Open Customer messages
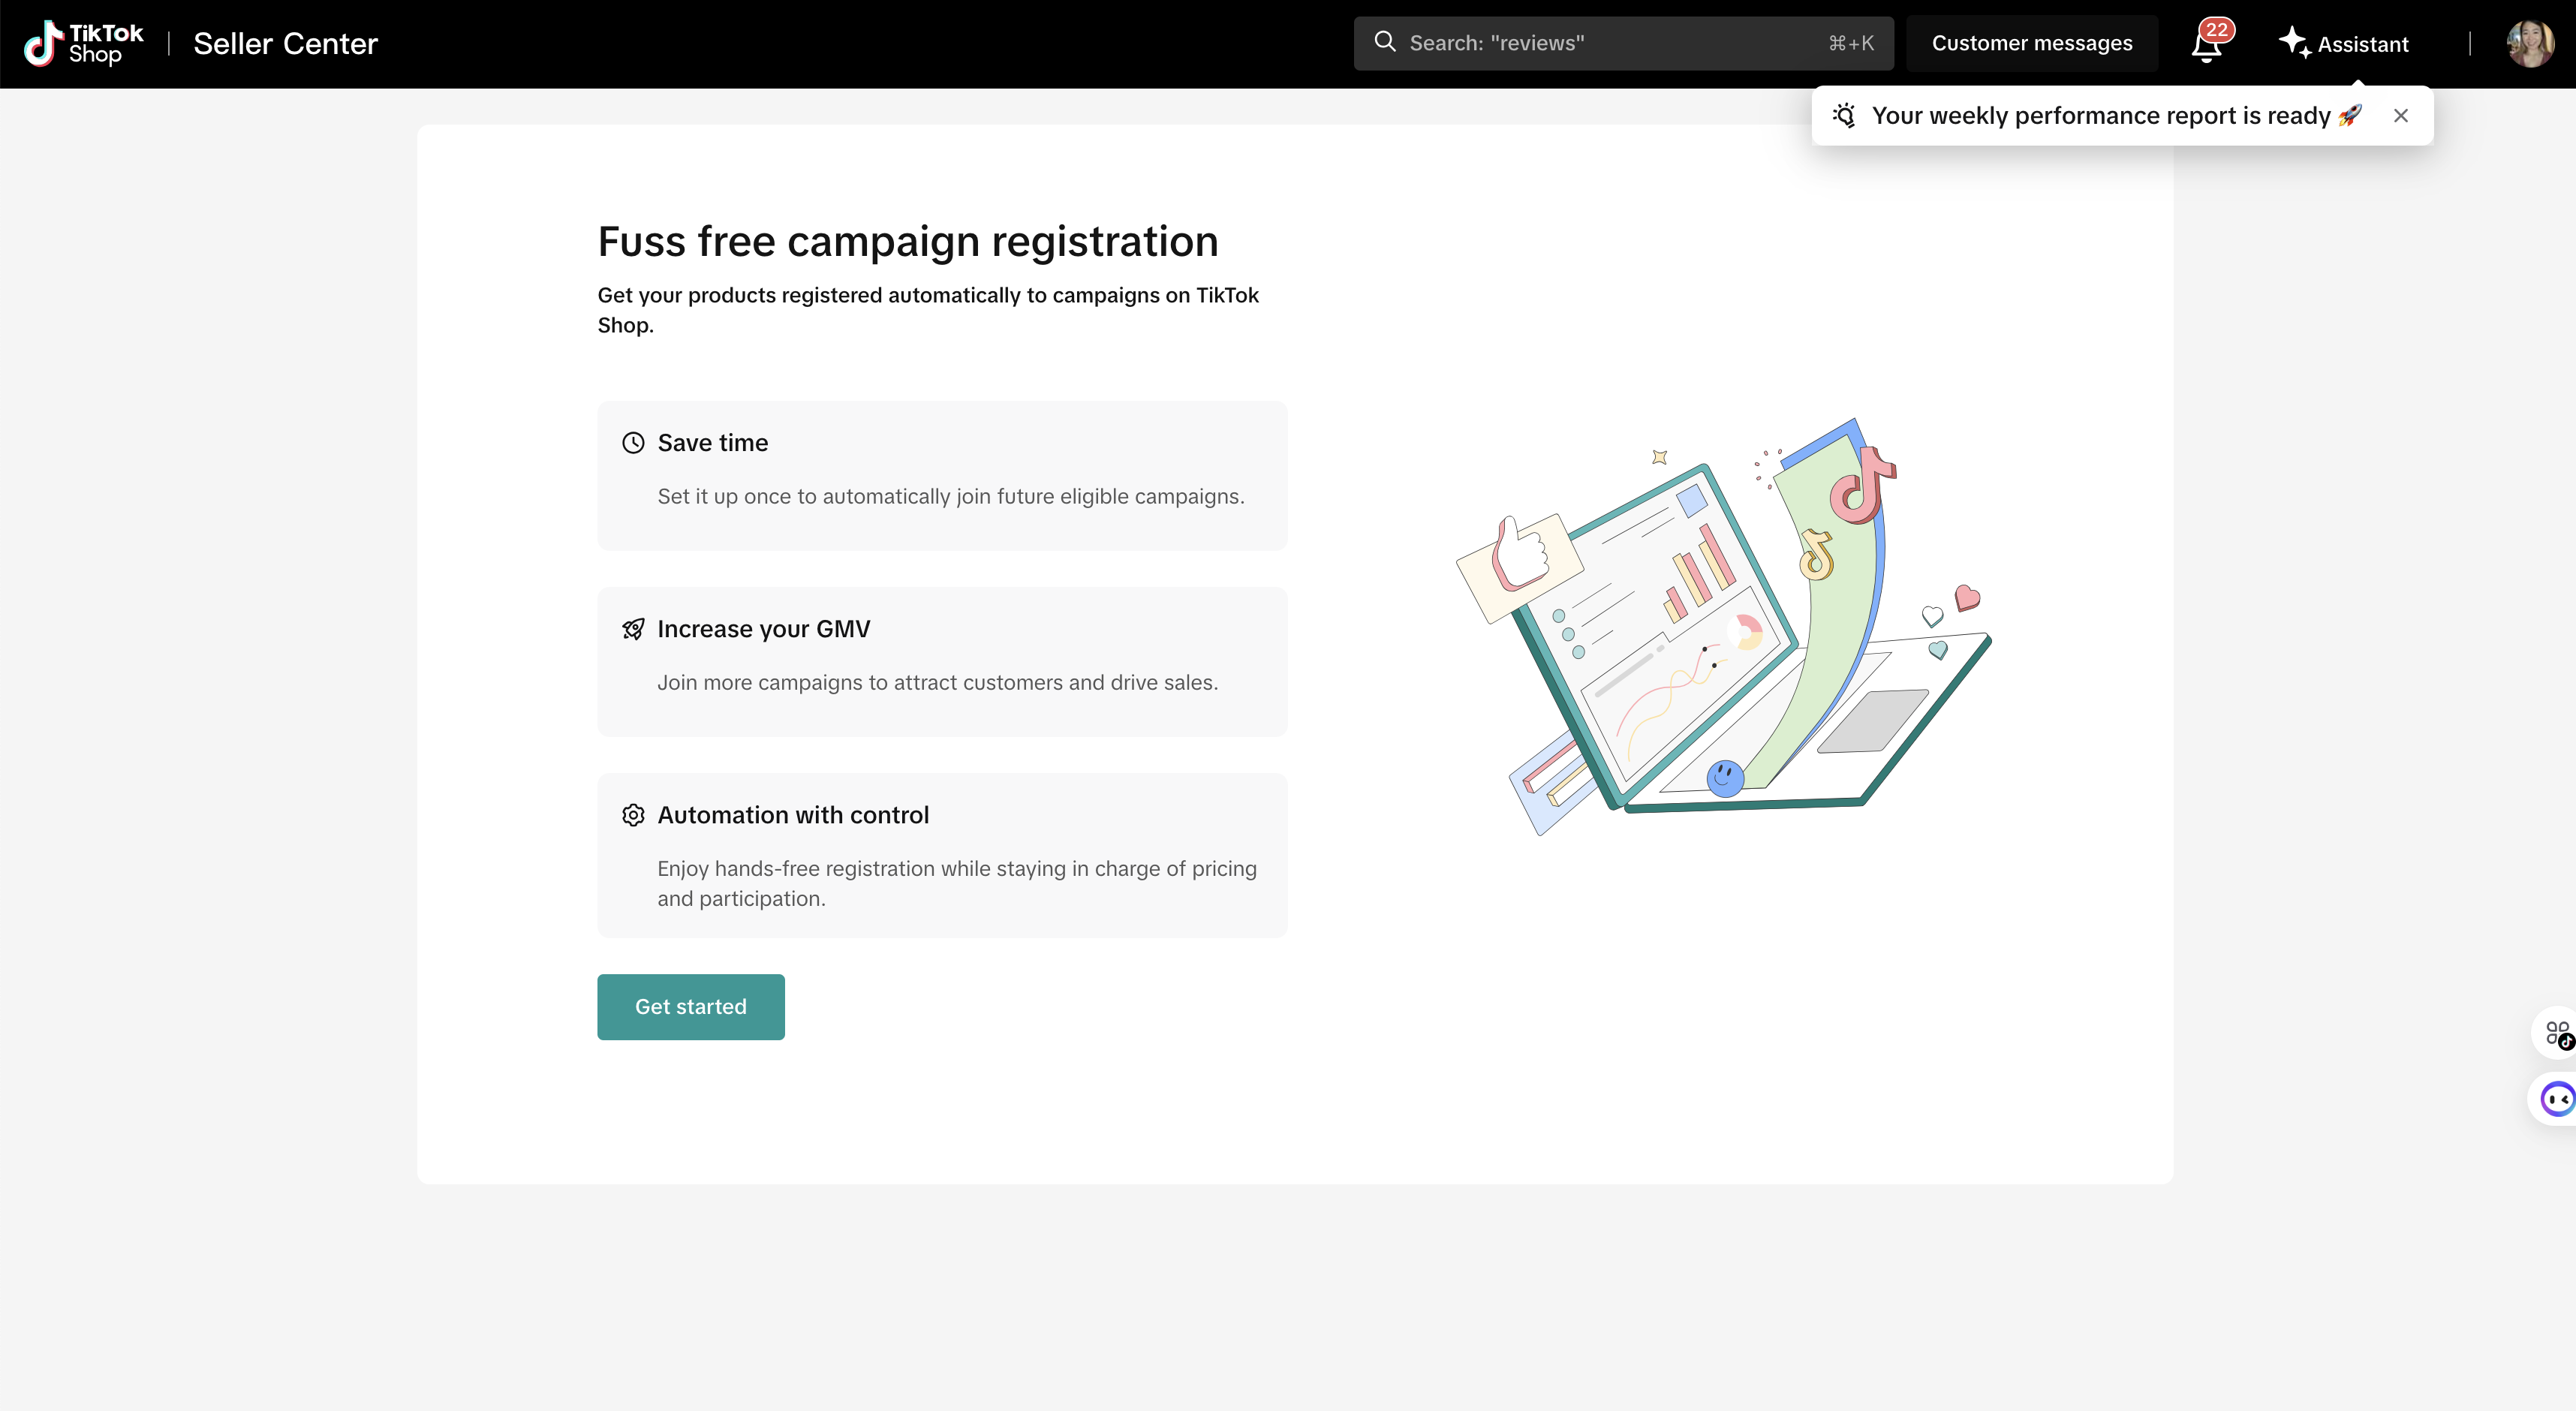The image size is (2576, 1411). tap(2031, 43)
